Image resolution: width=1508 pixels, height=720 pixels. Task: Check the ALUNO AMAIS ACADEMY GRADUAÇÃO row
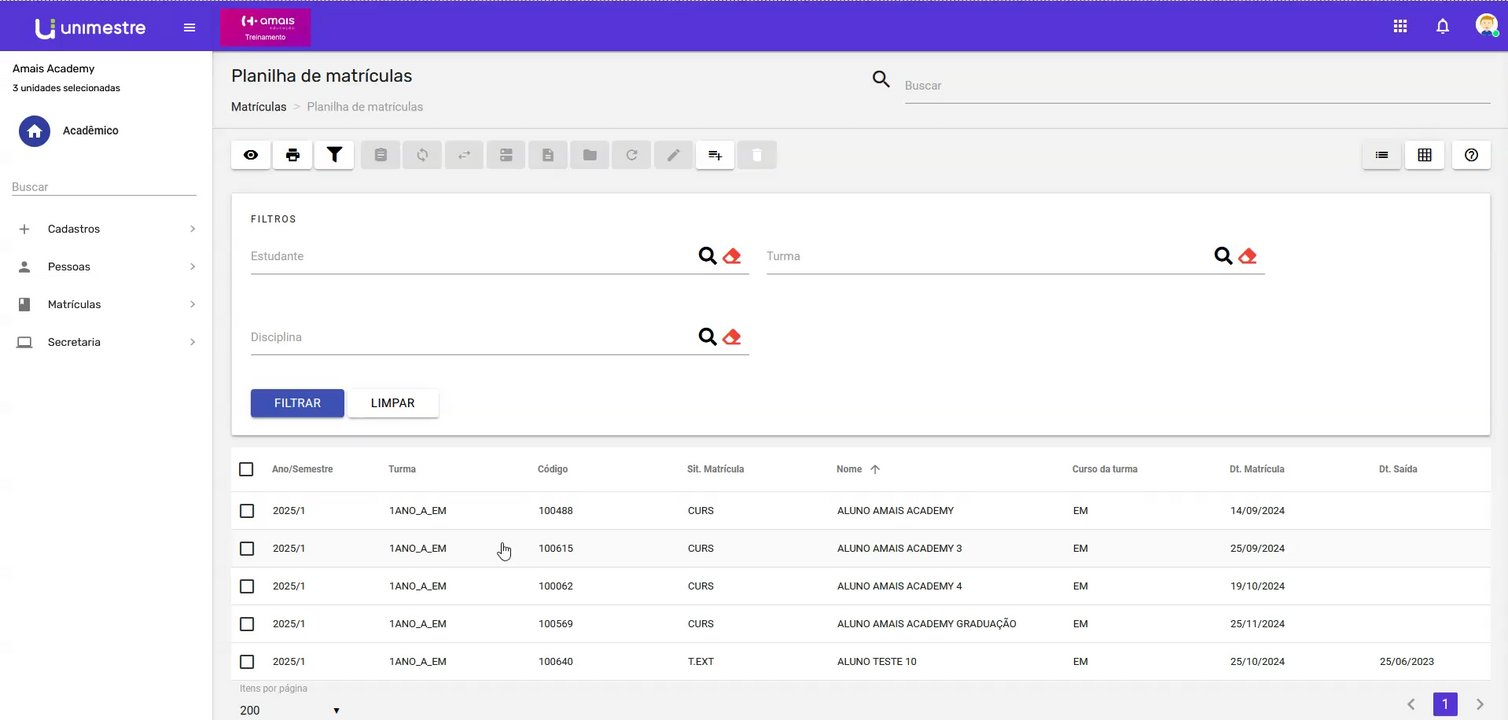tap(247, 624)
